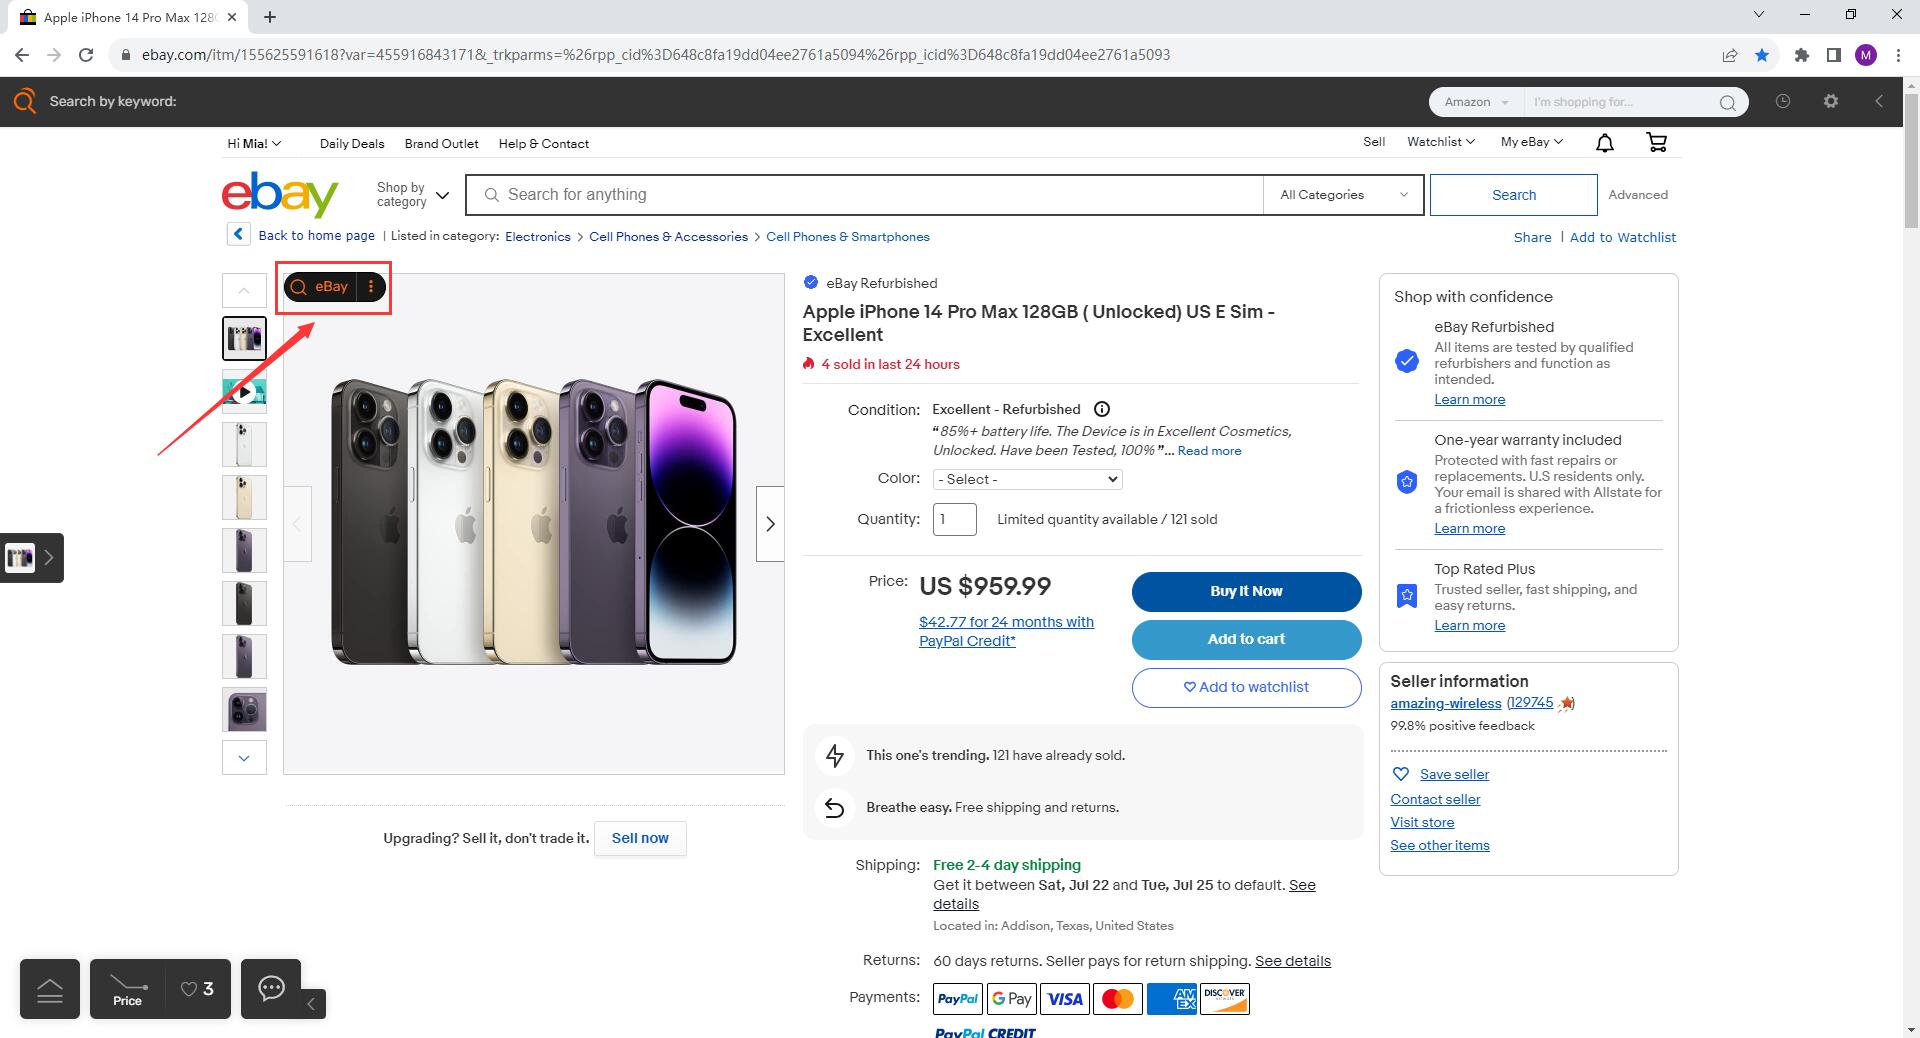
Task: Click the Back to home page arrow icon
Action: (x=238, y=234)
